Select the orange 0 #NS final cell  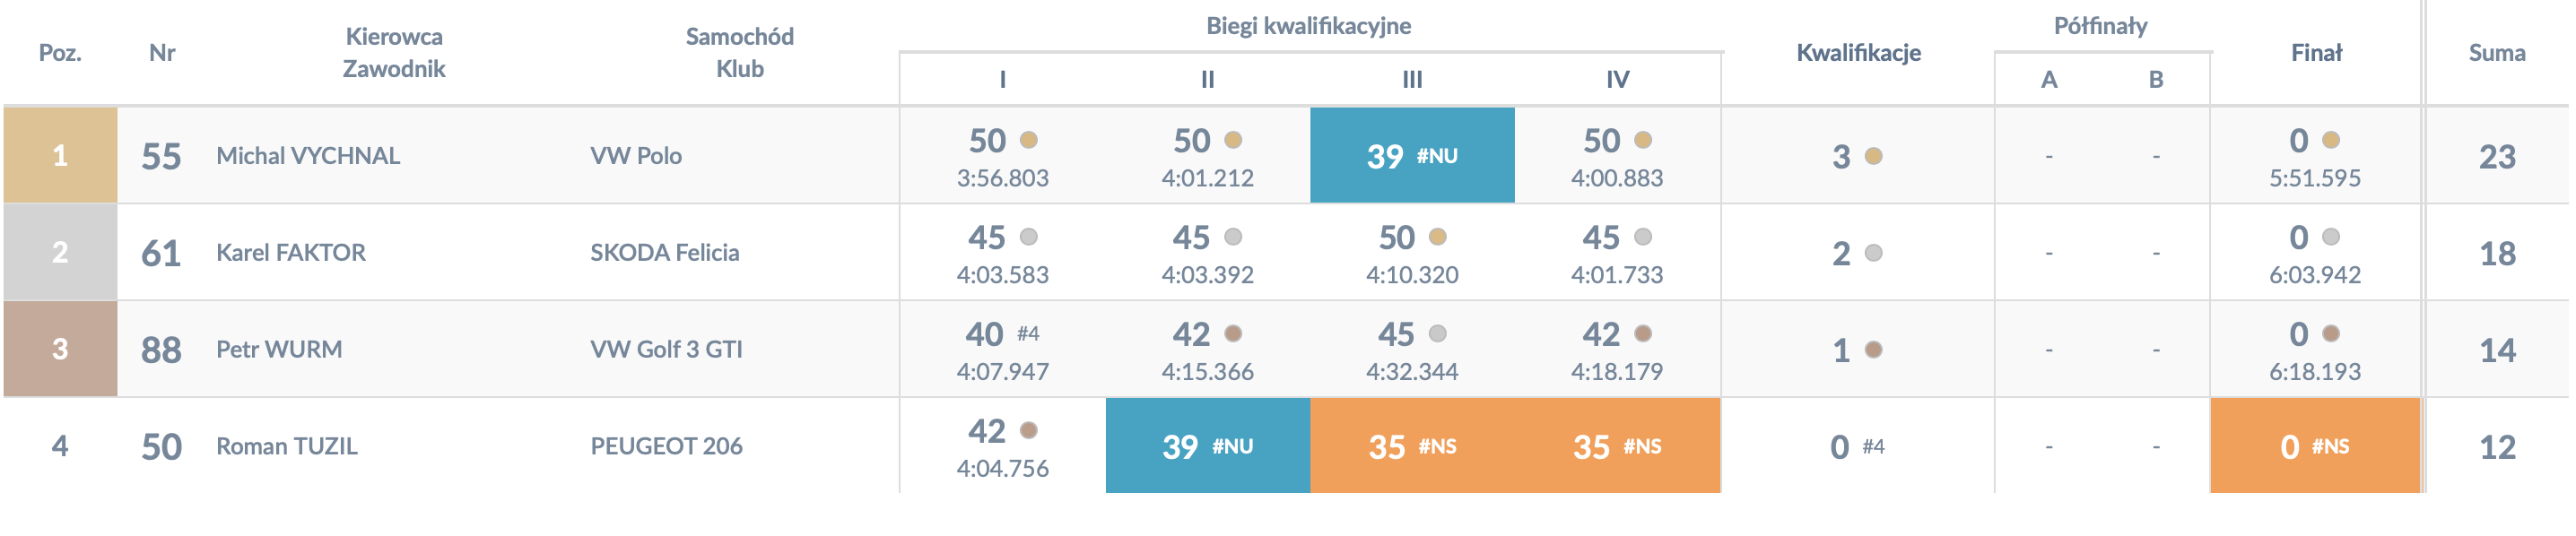[2315, 446]
